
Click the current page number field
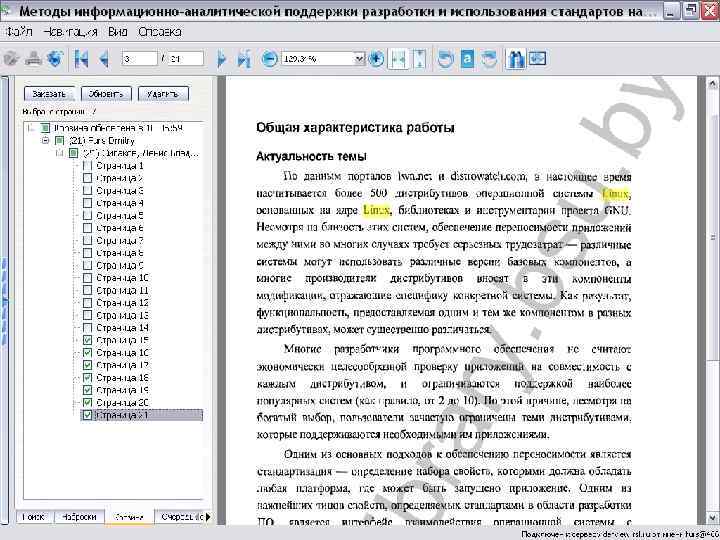click(x=140, y=59)
